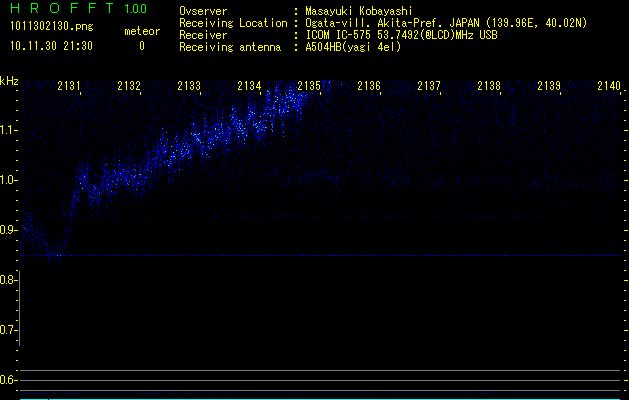This screenshot has width=629, height=400.
Task: Click the 0.8 kHz frequency label
Action: coord(8,280)
